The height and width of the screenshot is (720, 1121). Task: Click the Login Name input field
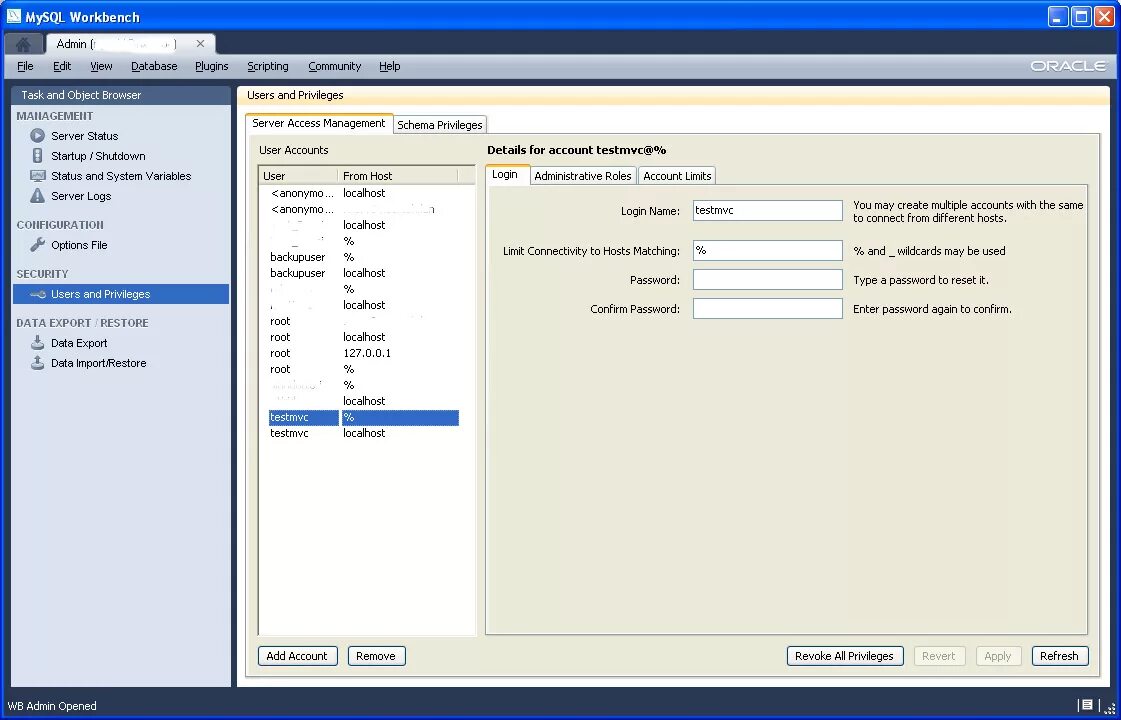(767, 210)
